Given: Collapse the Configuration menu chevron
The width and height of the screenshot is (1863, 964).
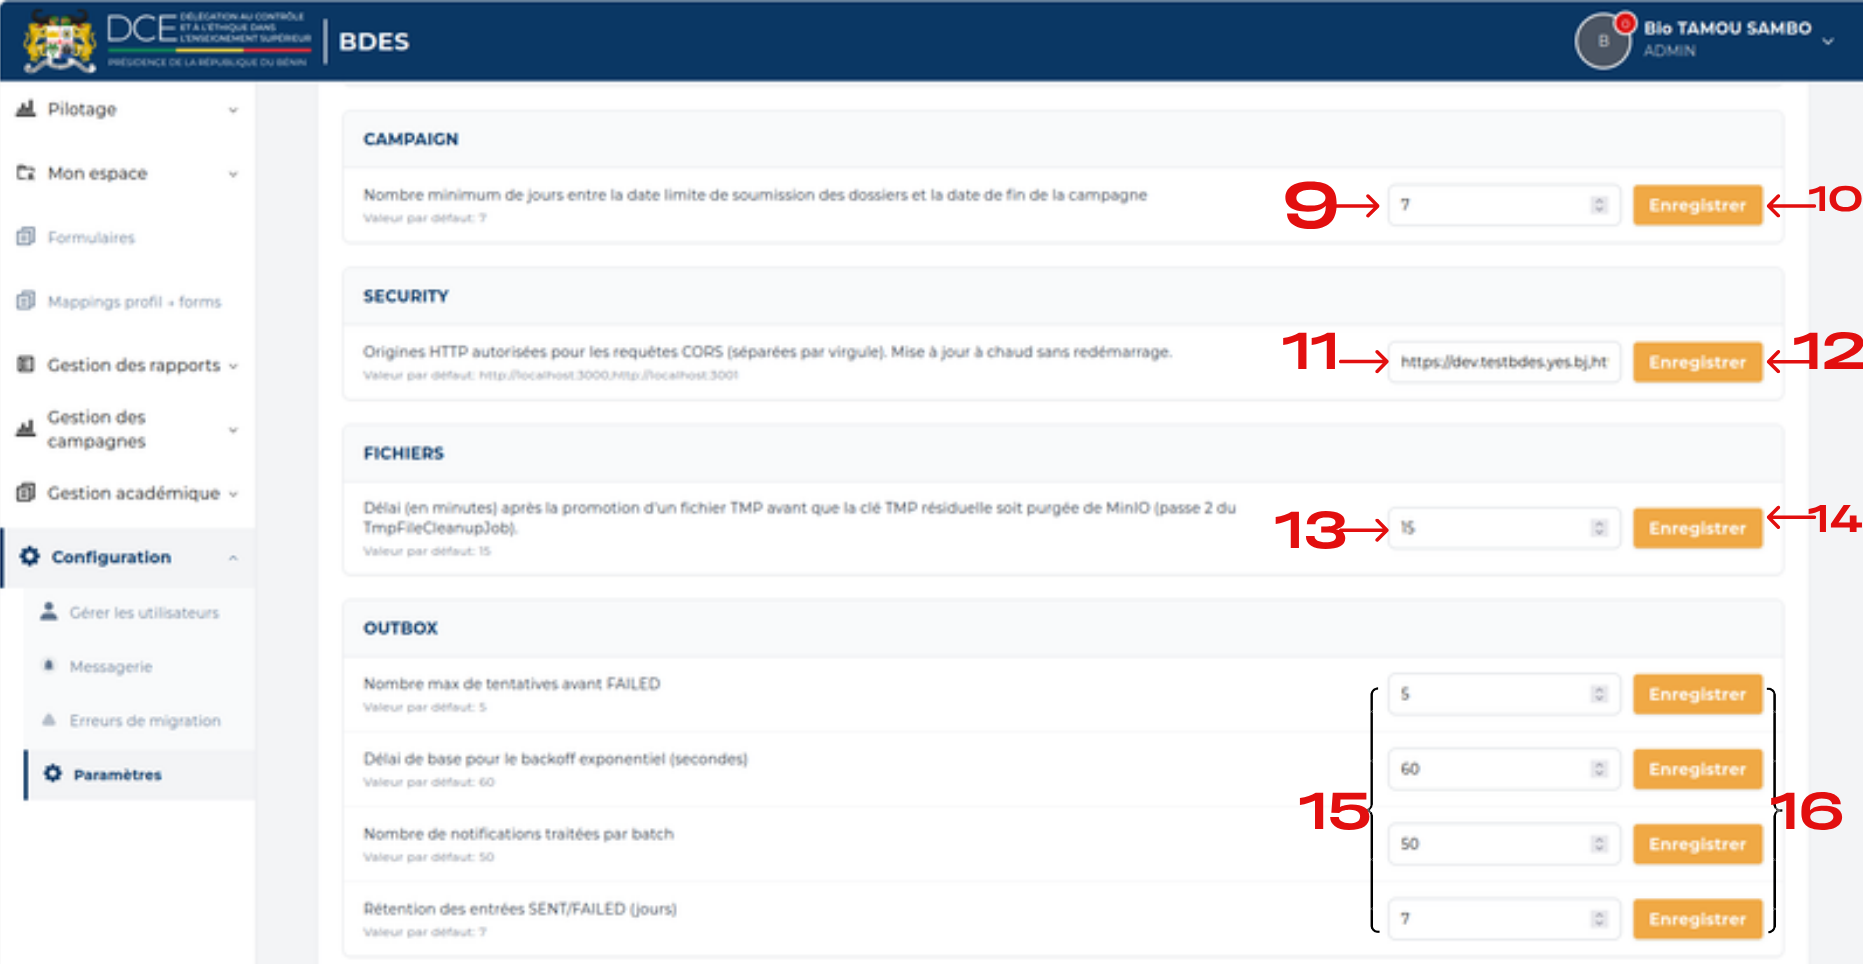Looking at the screenshot, I should (x=233, y=557).
